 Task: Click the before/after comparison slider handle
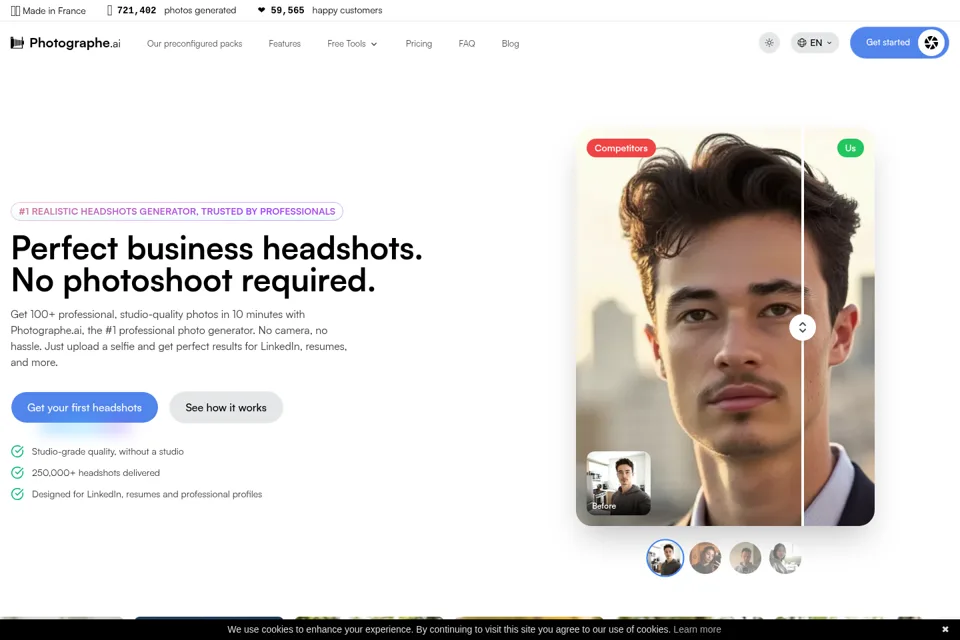(x=802, y=328)
